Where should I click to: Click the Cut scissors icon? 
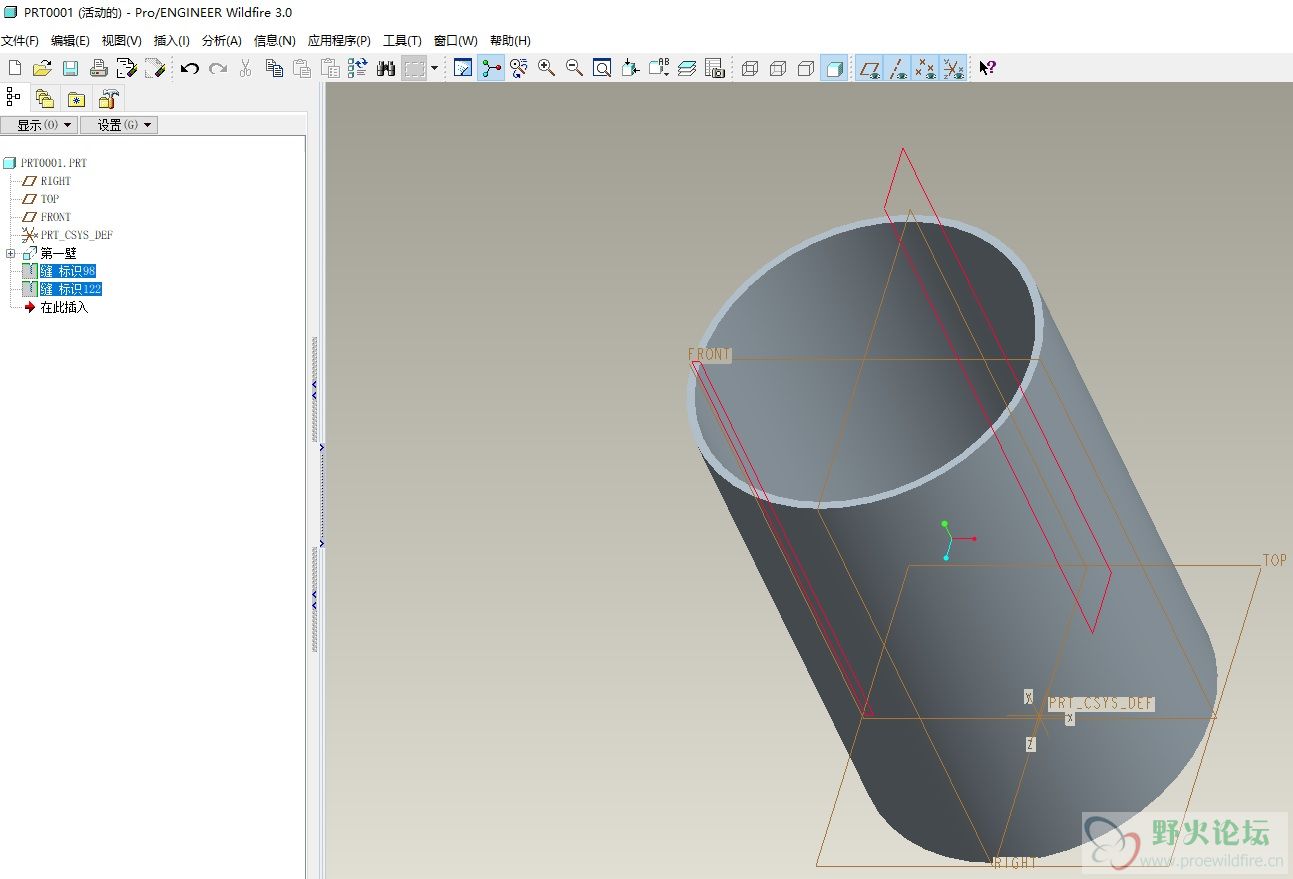(x=246, y=68)
